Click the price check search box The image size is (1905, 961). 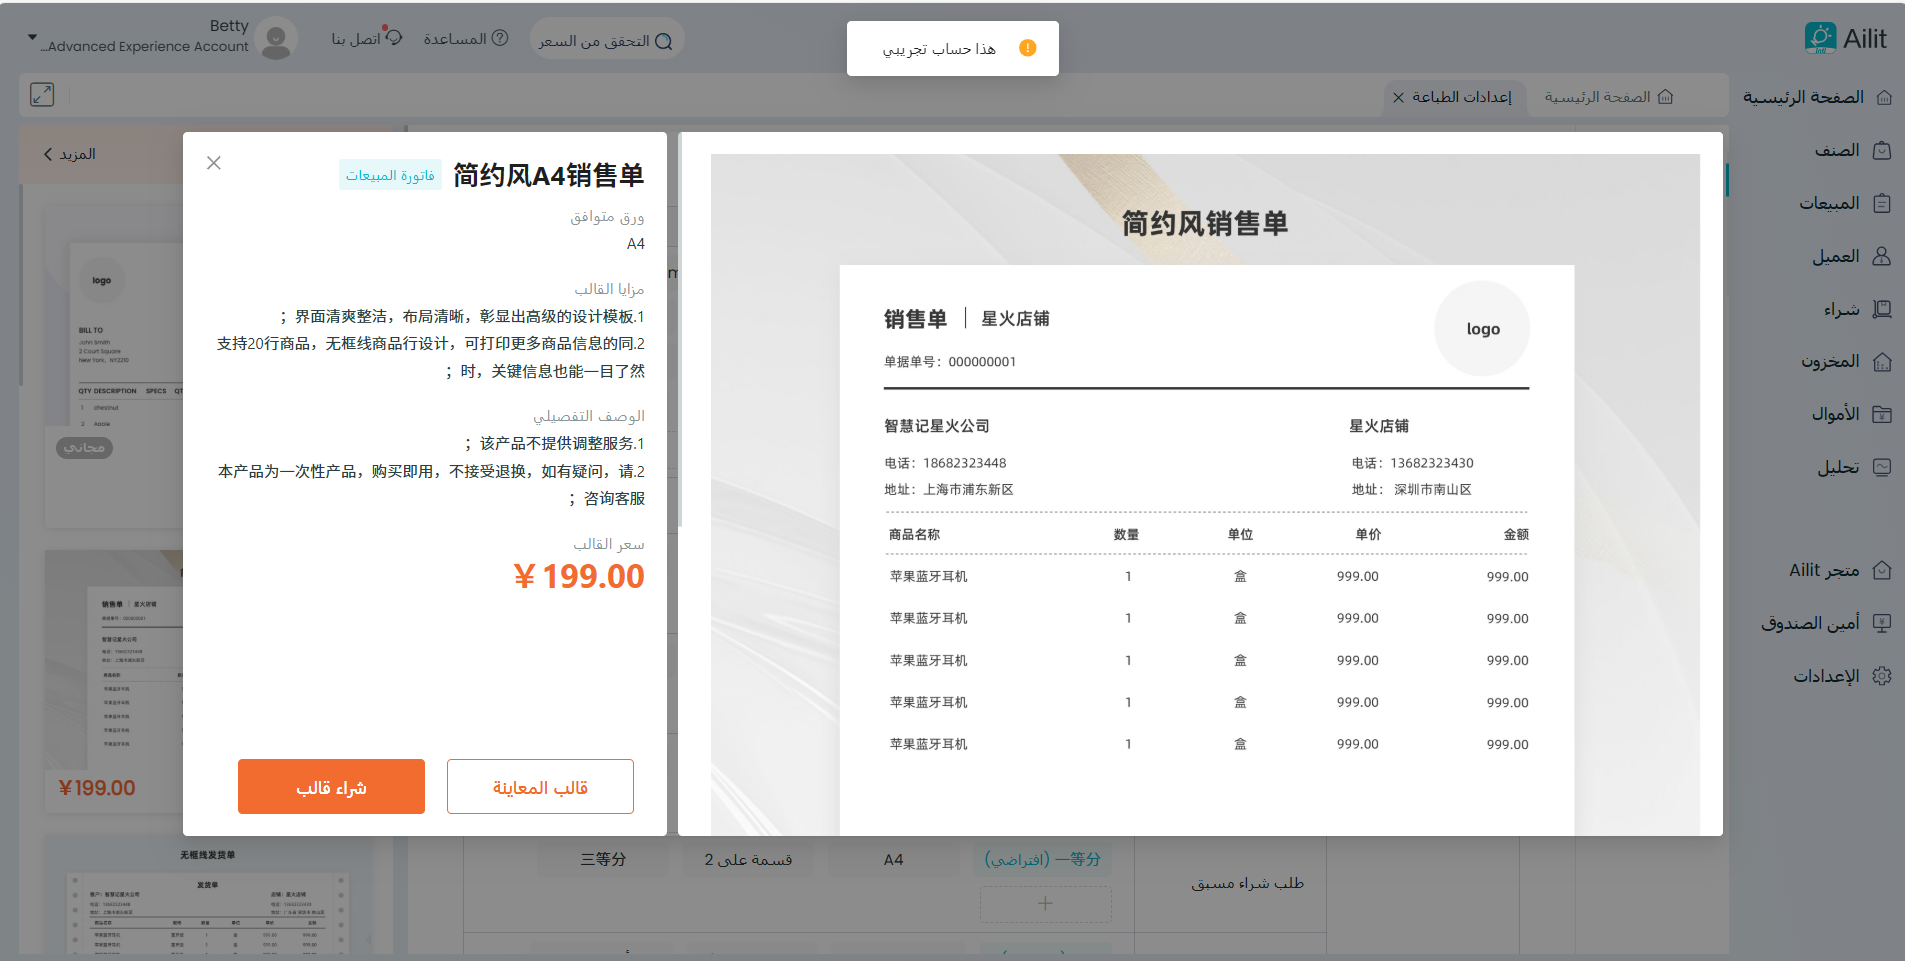coord(606,40)
